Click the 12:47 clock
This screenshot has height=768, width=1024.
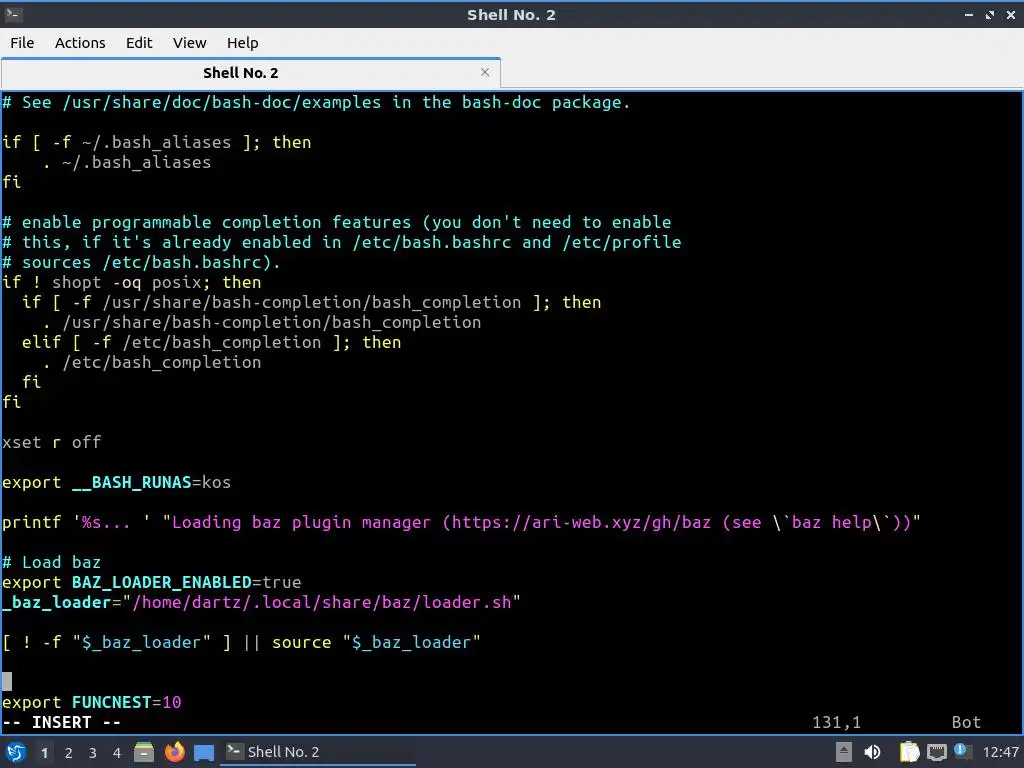click(x=1000, y=752)
